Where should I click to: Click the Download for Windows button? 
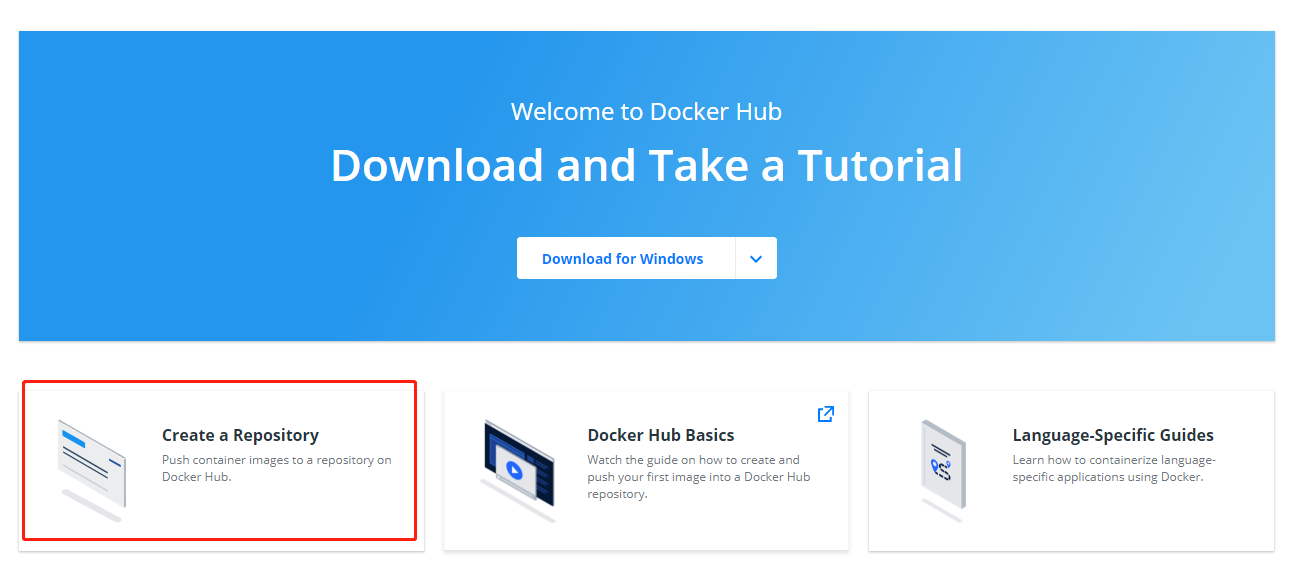622,258
